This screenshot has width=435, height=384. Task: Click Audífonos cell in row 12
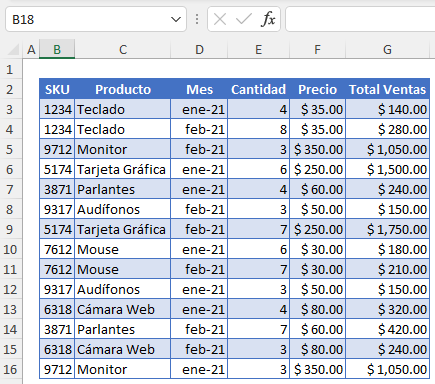tap(123, 289)
